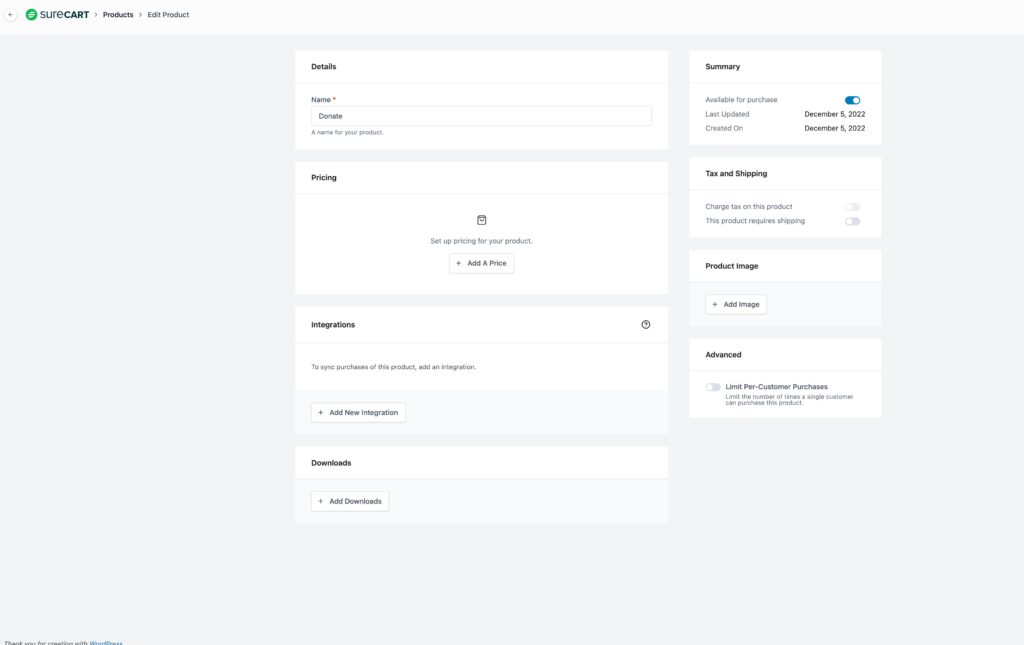The height and width of the screenshot is (645, 1024).
Task: Click plus icon on Add A Price
Action: tap(458, 263)
